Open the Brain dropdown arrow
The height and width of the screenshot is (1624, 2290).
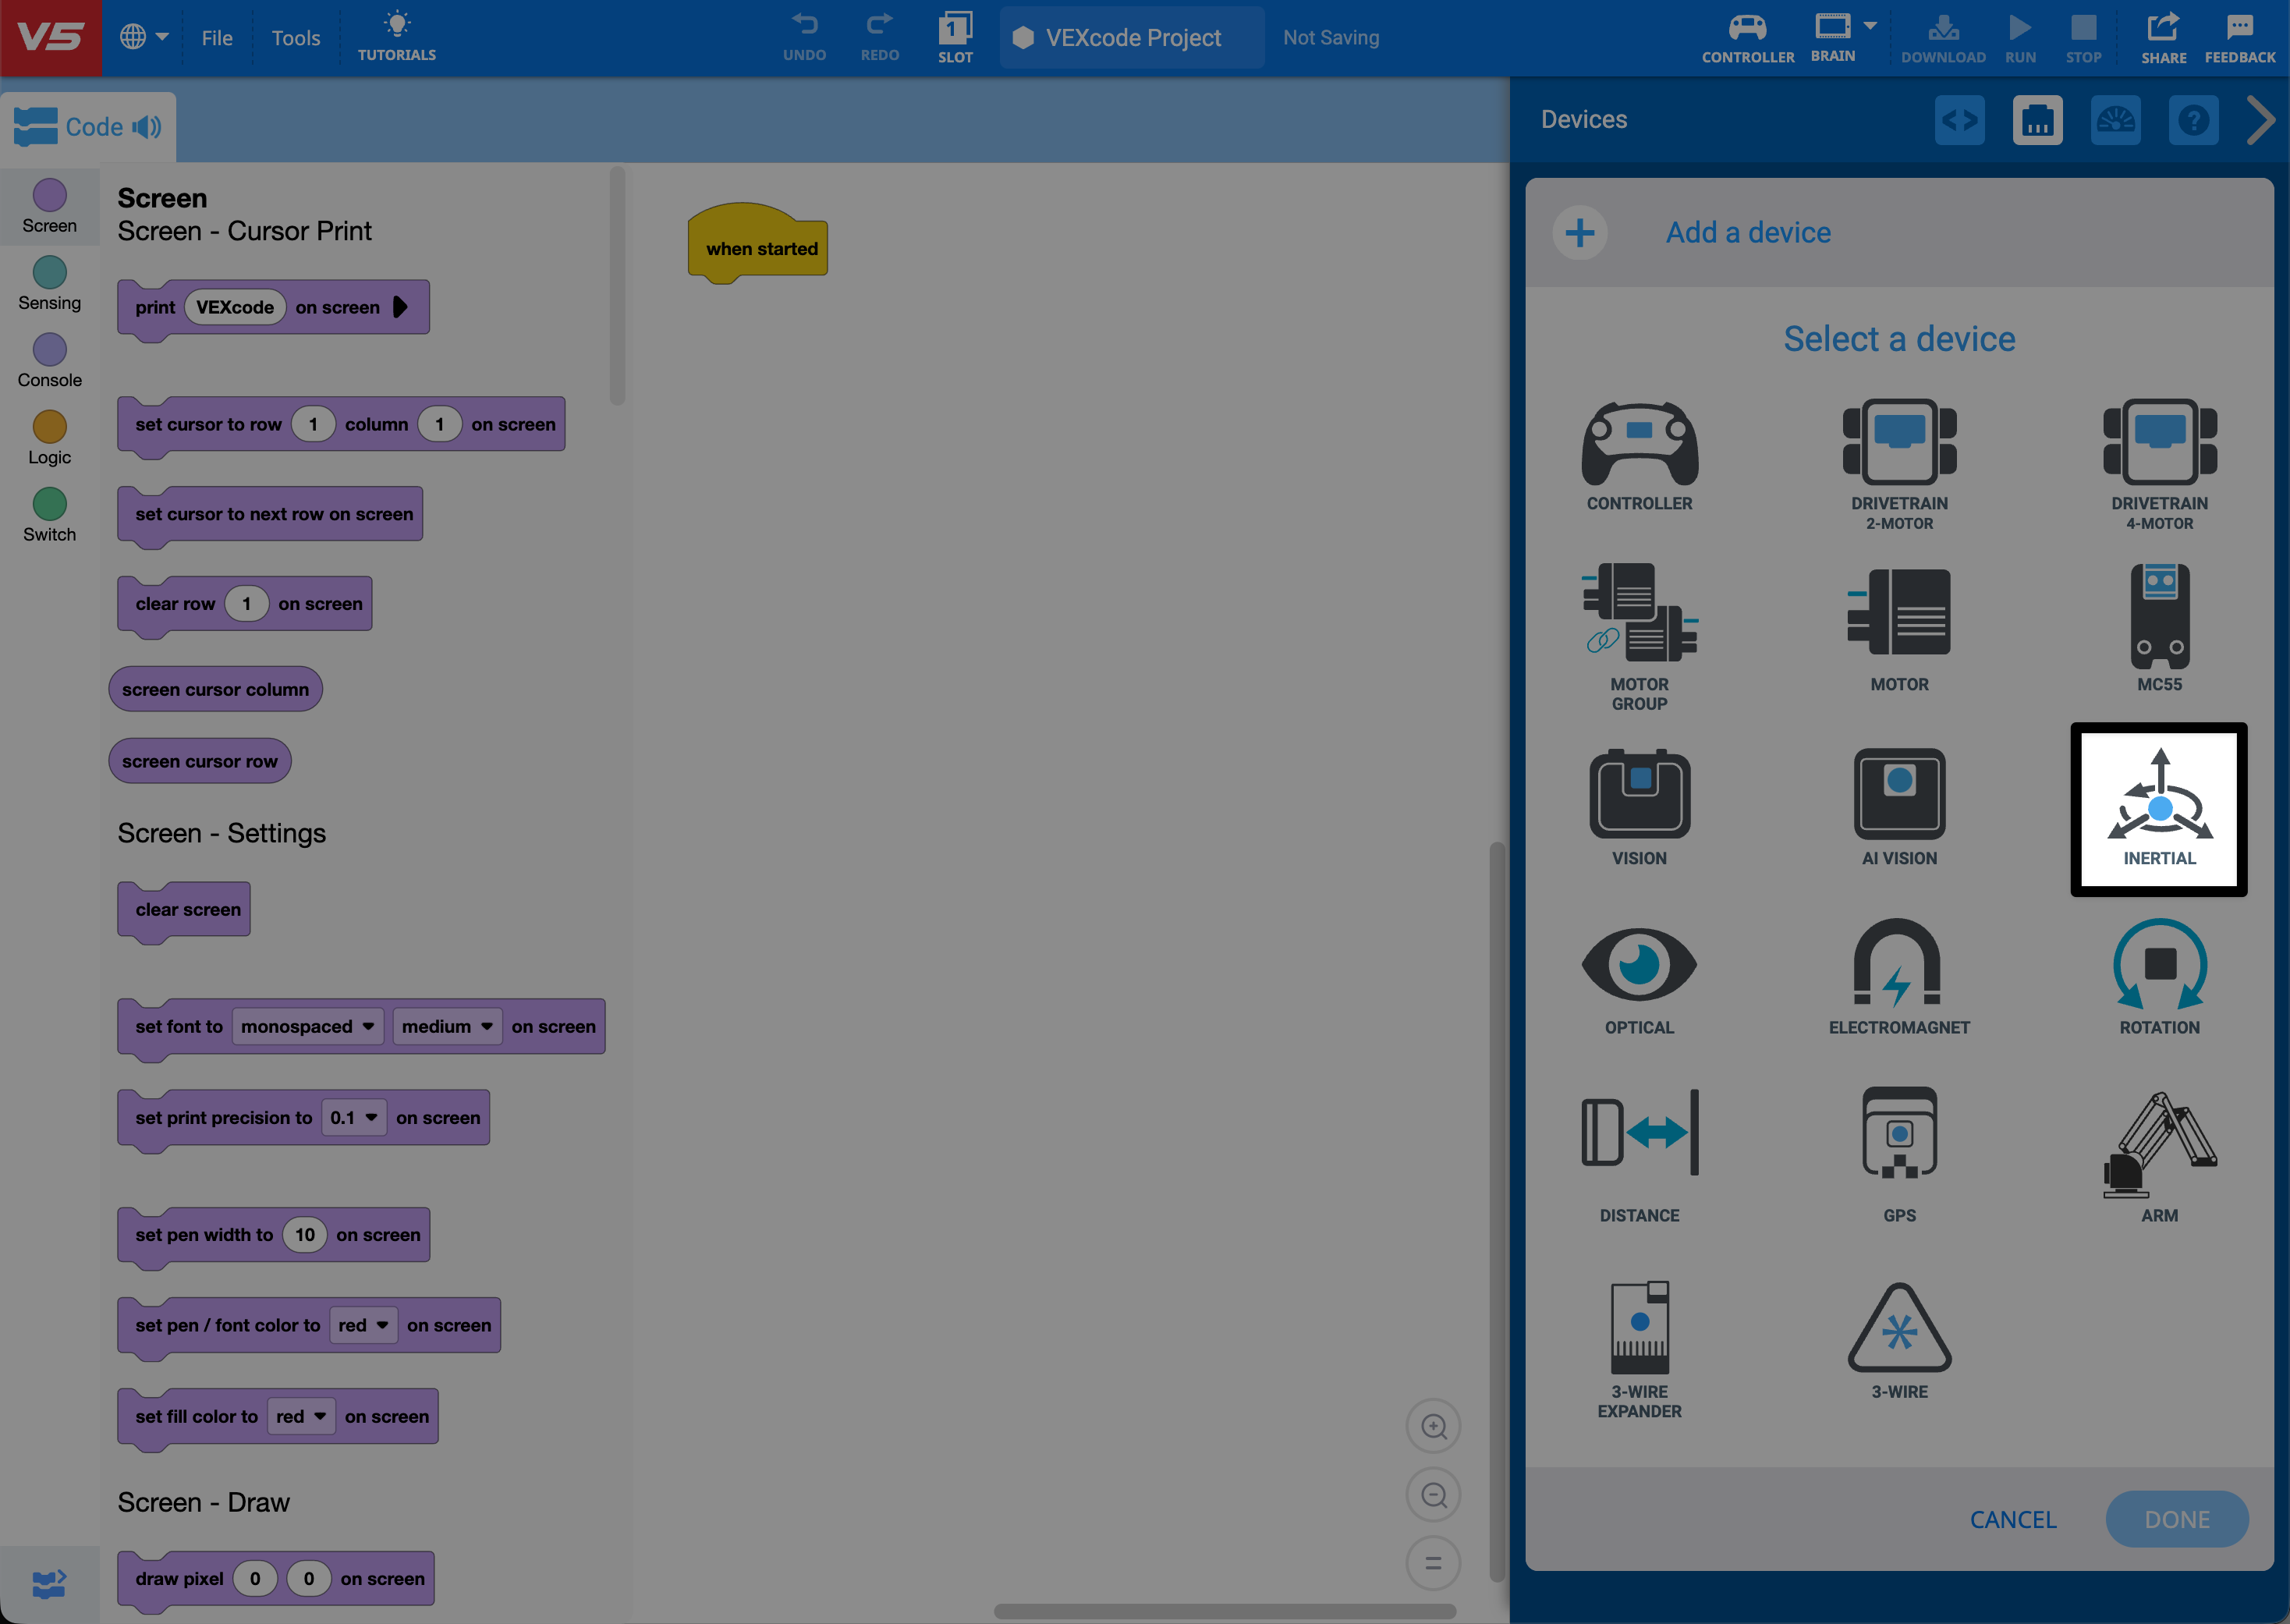[1870, 26]
